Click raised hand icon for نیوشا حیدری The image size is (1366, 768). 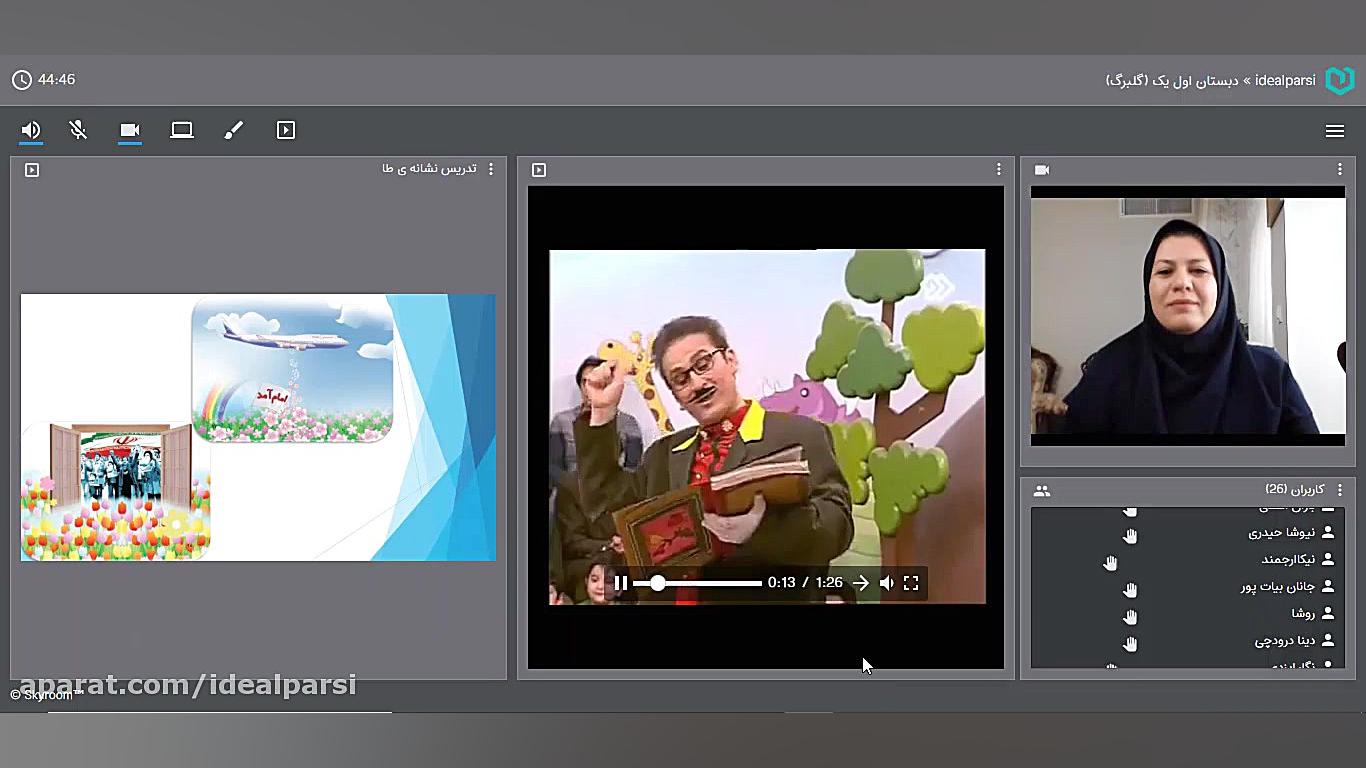click(x=1130, y=536)
